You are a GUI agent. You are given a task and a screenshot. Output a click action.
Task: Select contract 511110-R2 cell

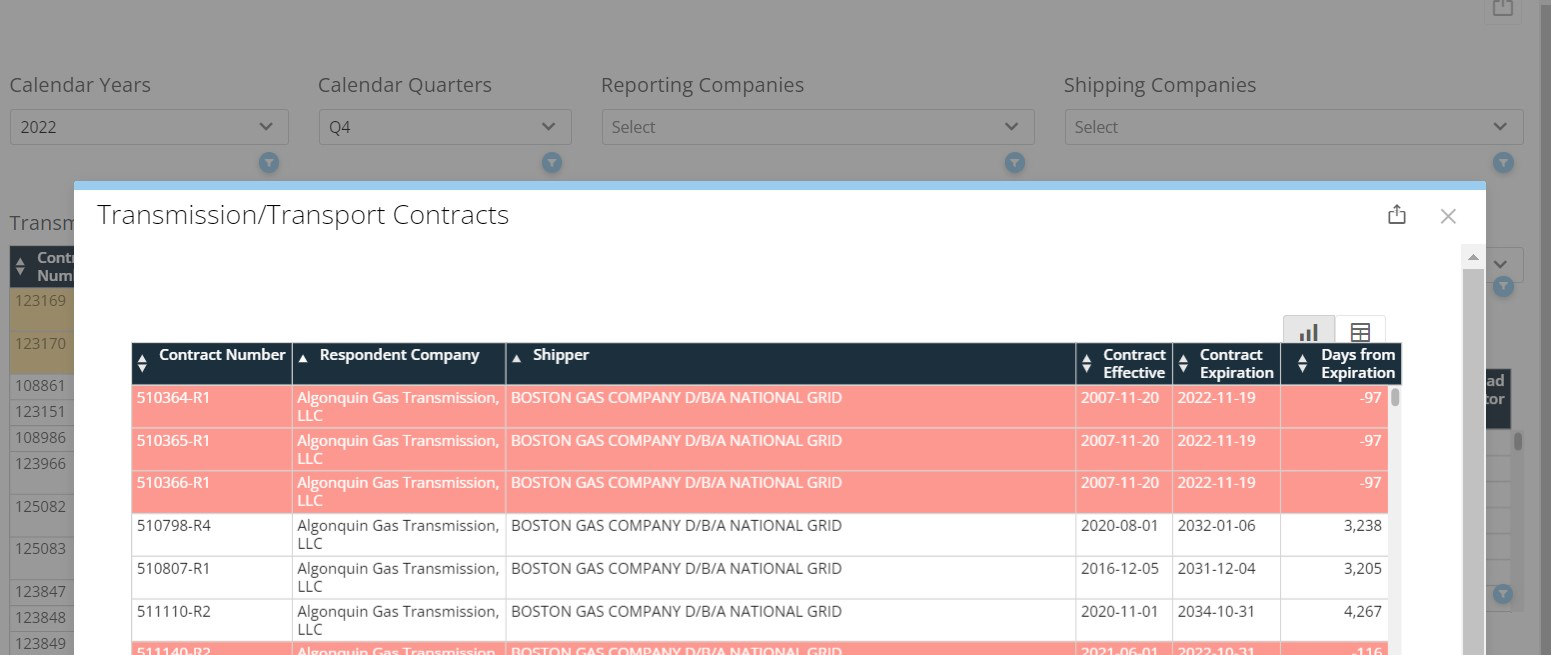pos(212,621)
